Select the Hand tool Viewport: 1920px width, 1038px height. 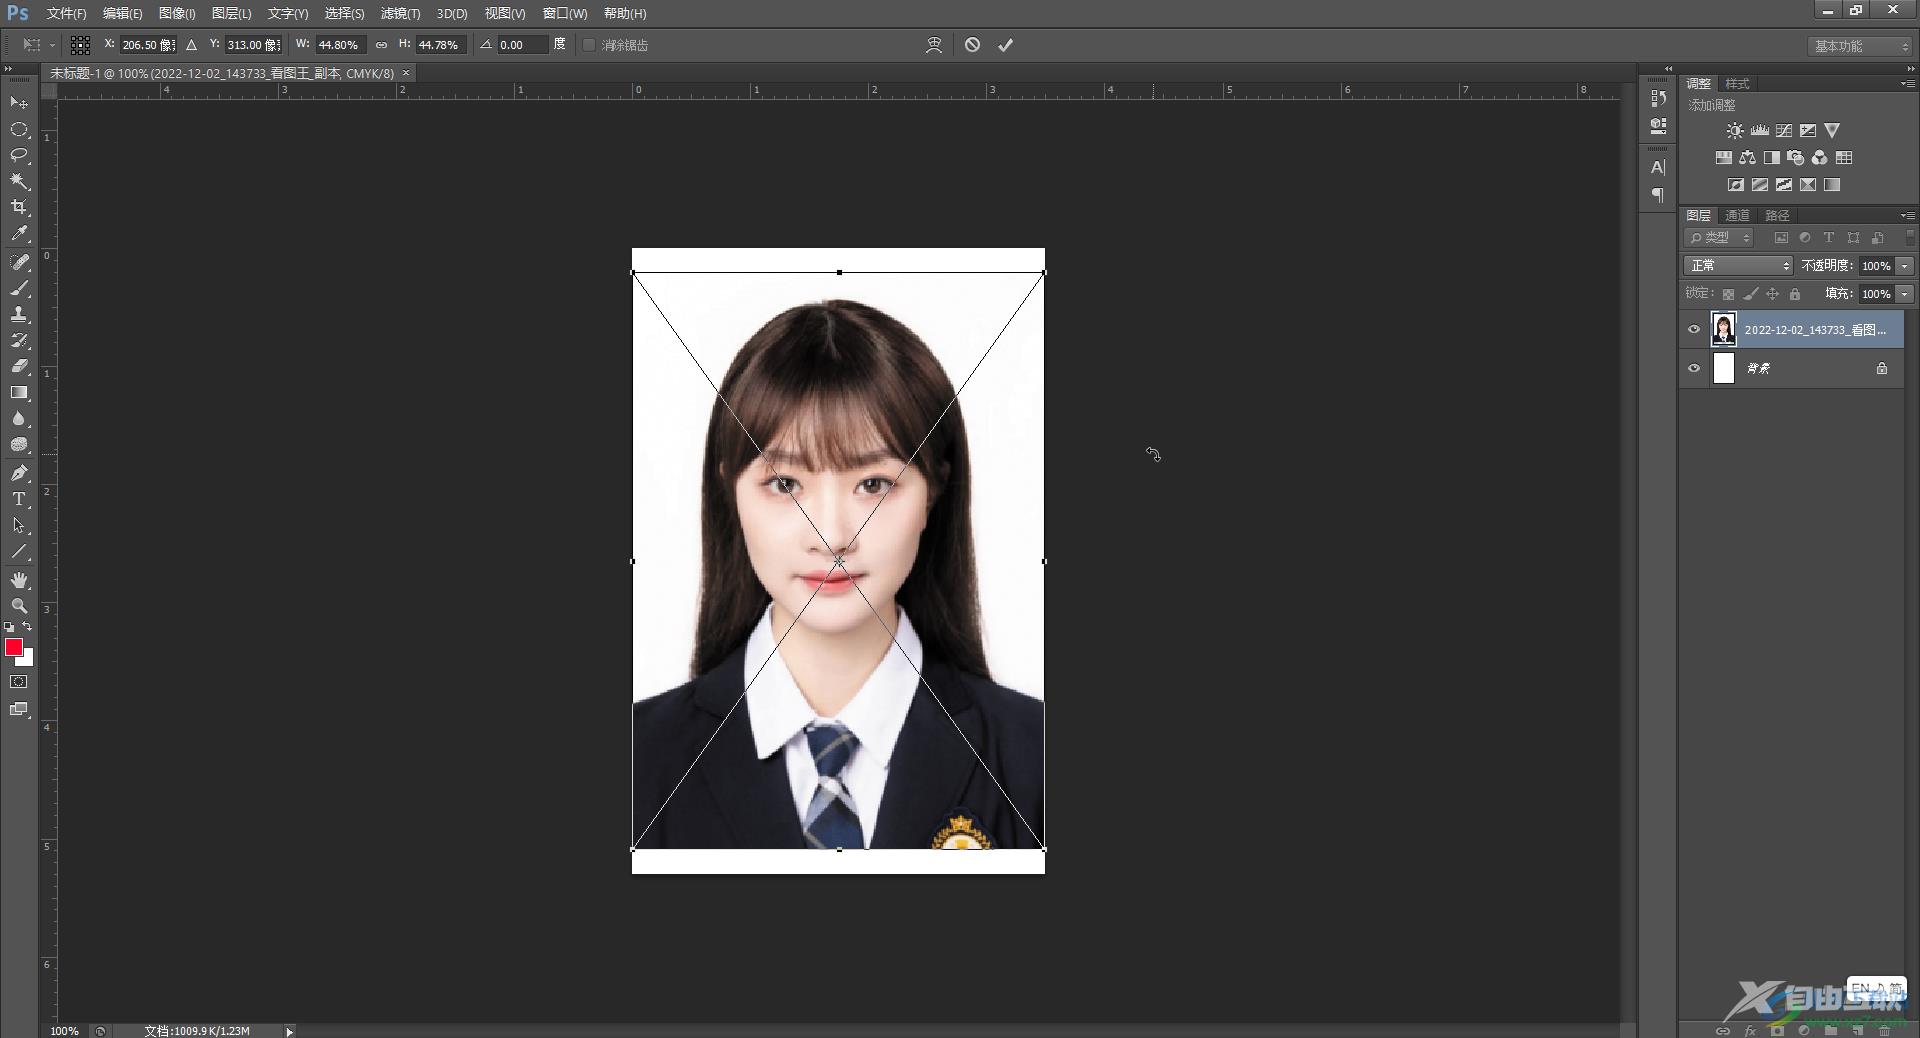19,580
